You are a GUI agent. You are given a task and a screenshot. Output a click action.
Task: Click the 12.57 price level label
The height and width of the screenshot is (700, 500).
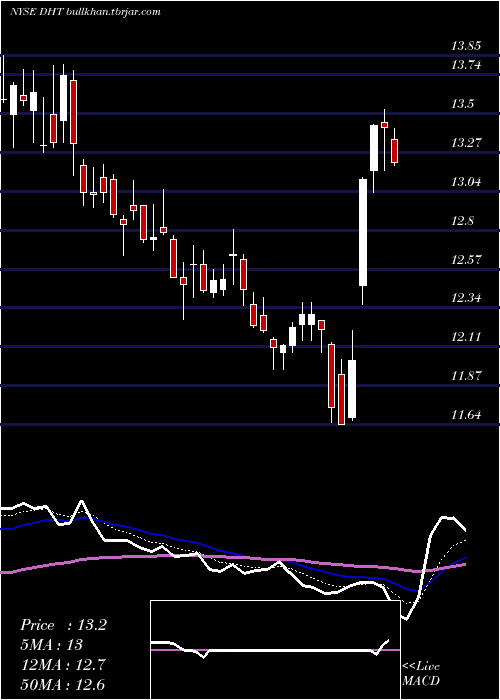[x=465, y=259]
